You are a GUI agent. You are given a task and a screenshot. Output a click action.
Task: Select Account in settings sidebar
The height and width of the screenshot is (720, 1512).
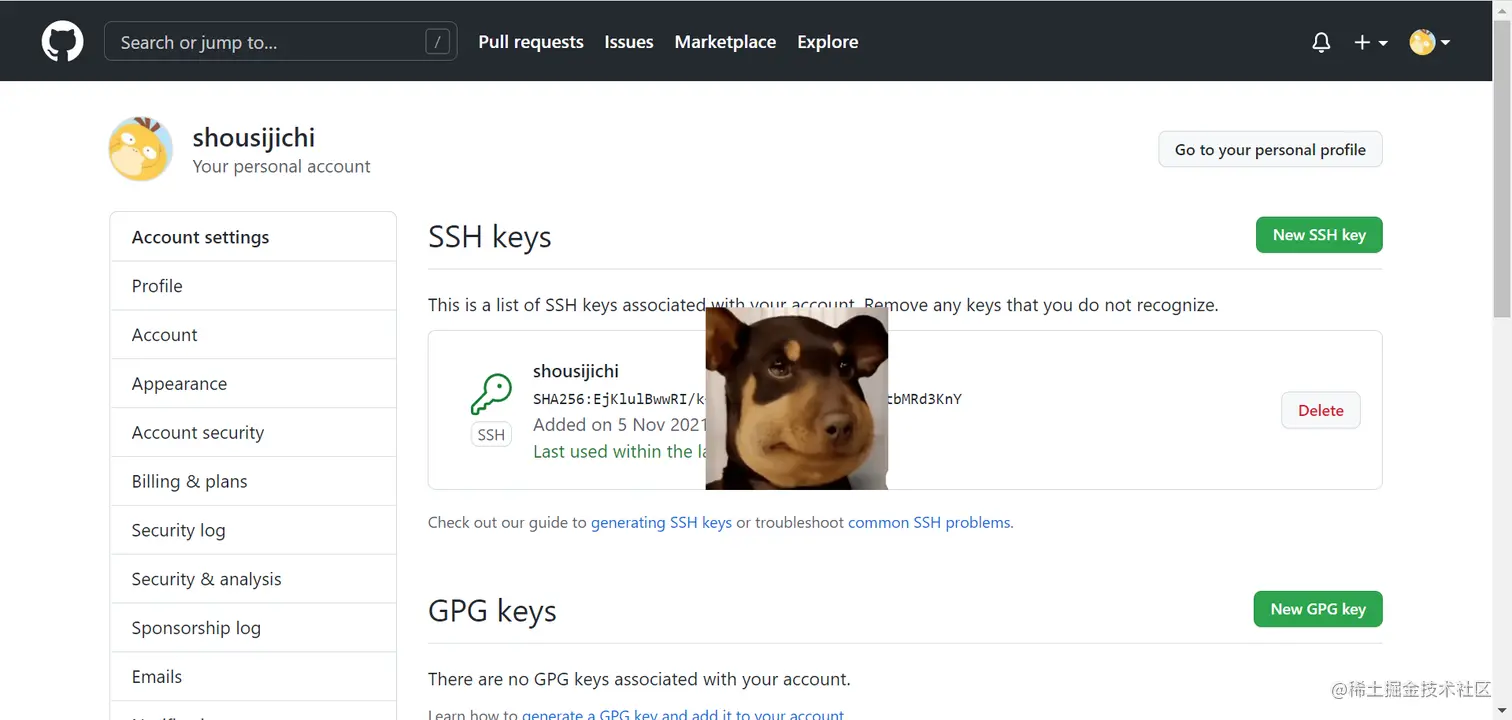[253, 335]
